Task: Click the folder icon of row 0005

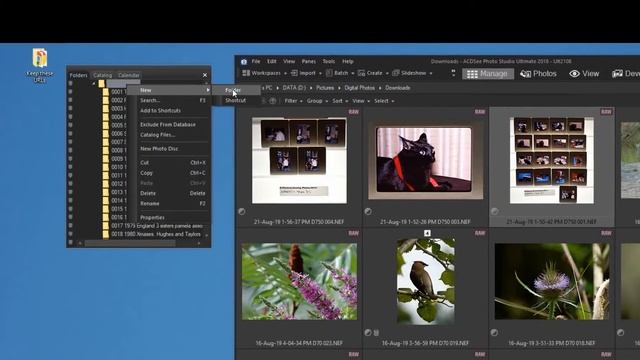Action: click(x=106, y=125)
